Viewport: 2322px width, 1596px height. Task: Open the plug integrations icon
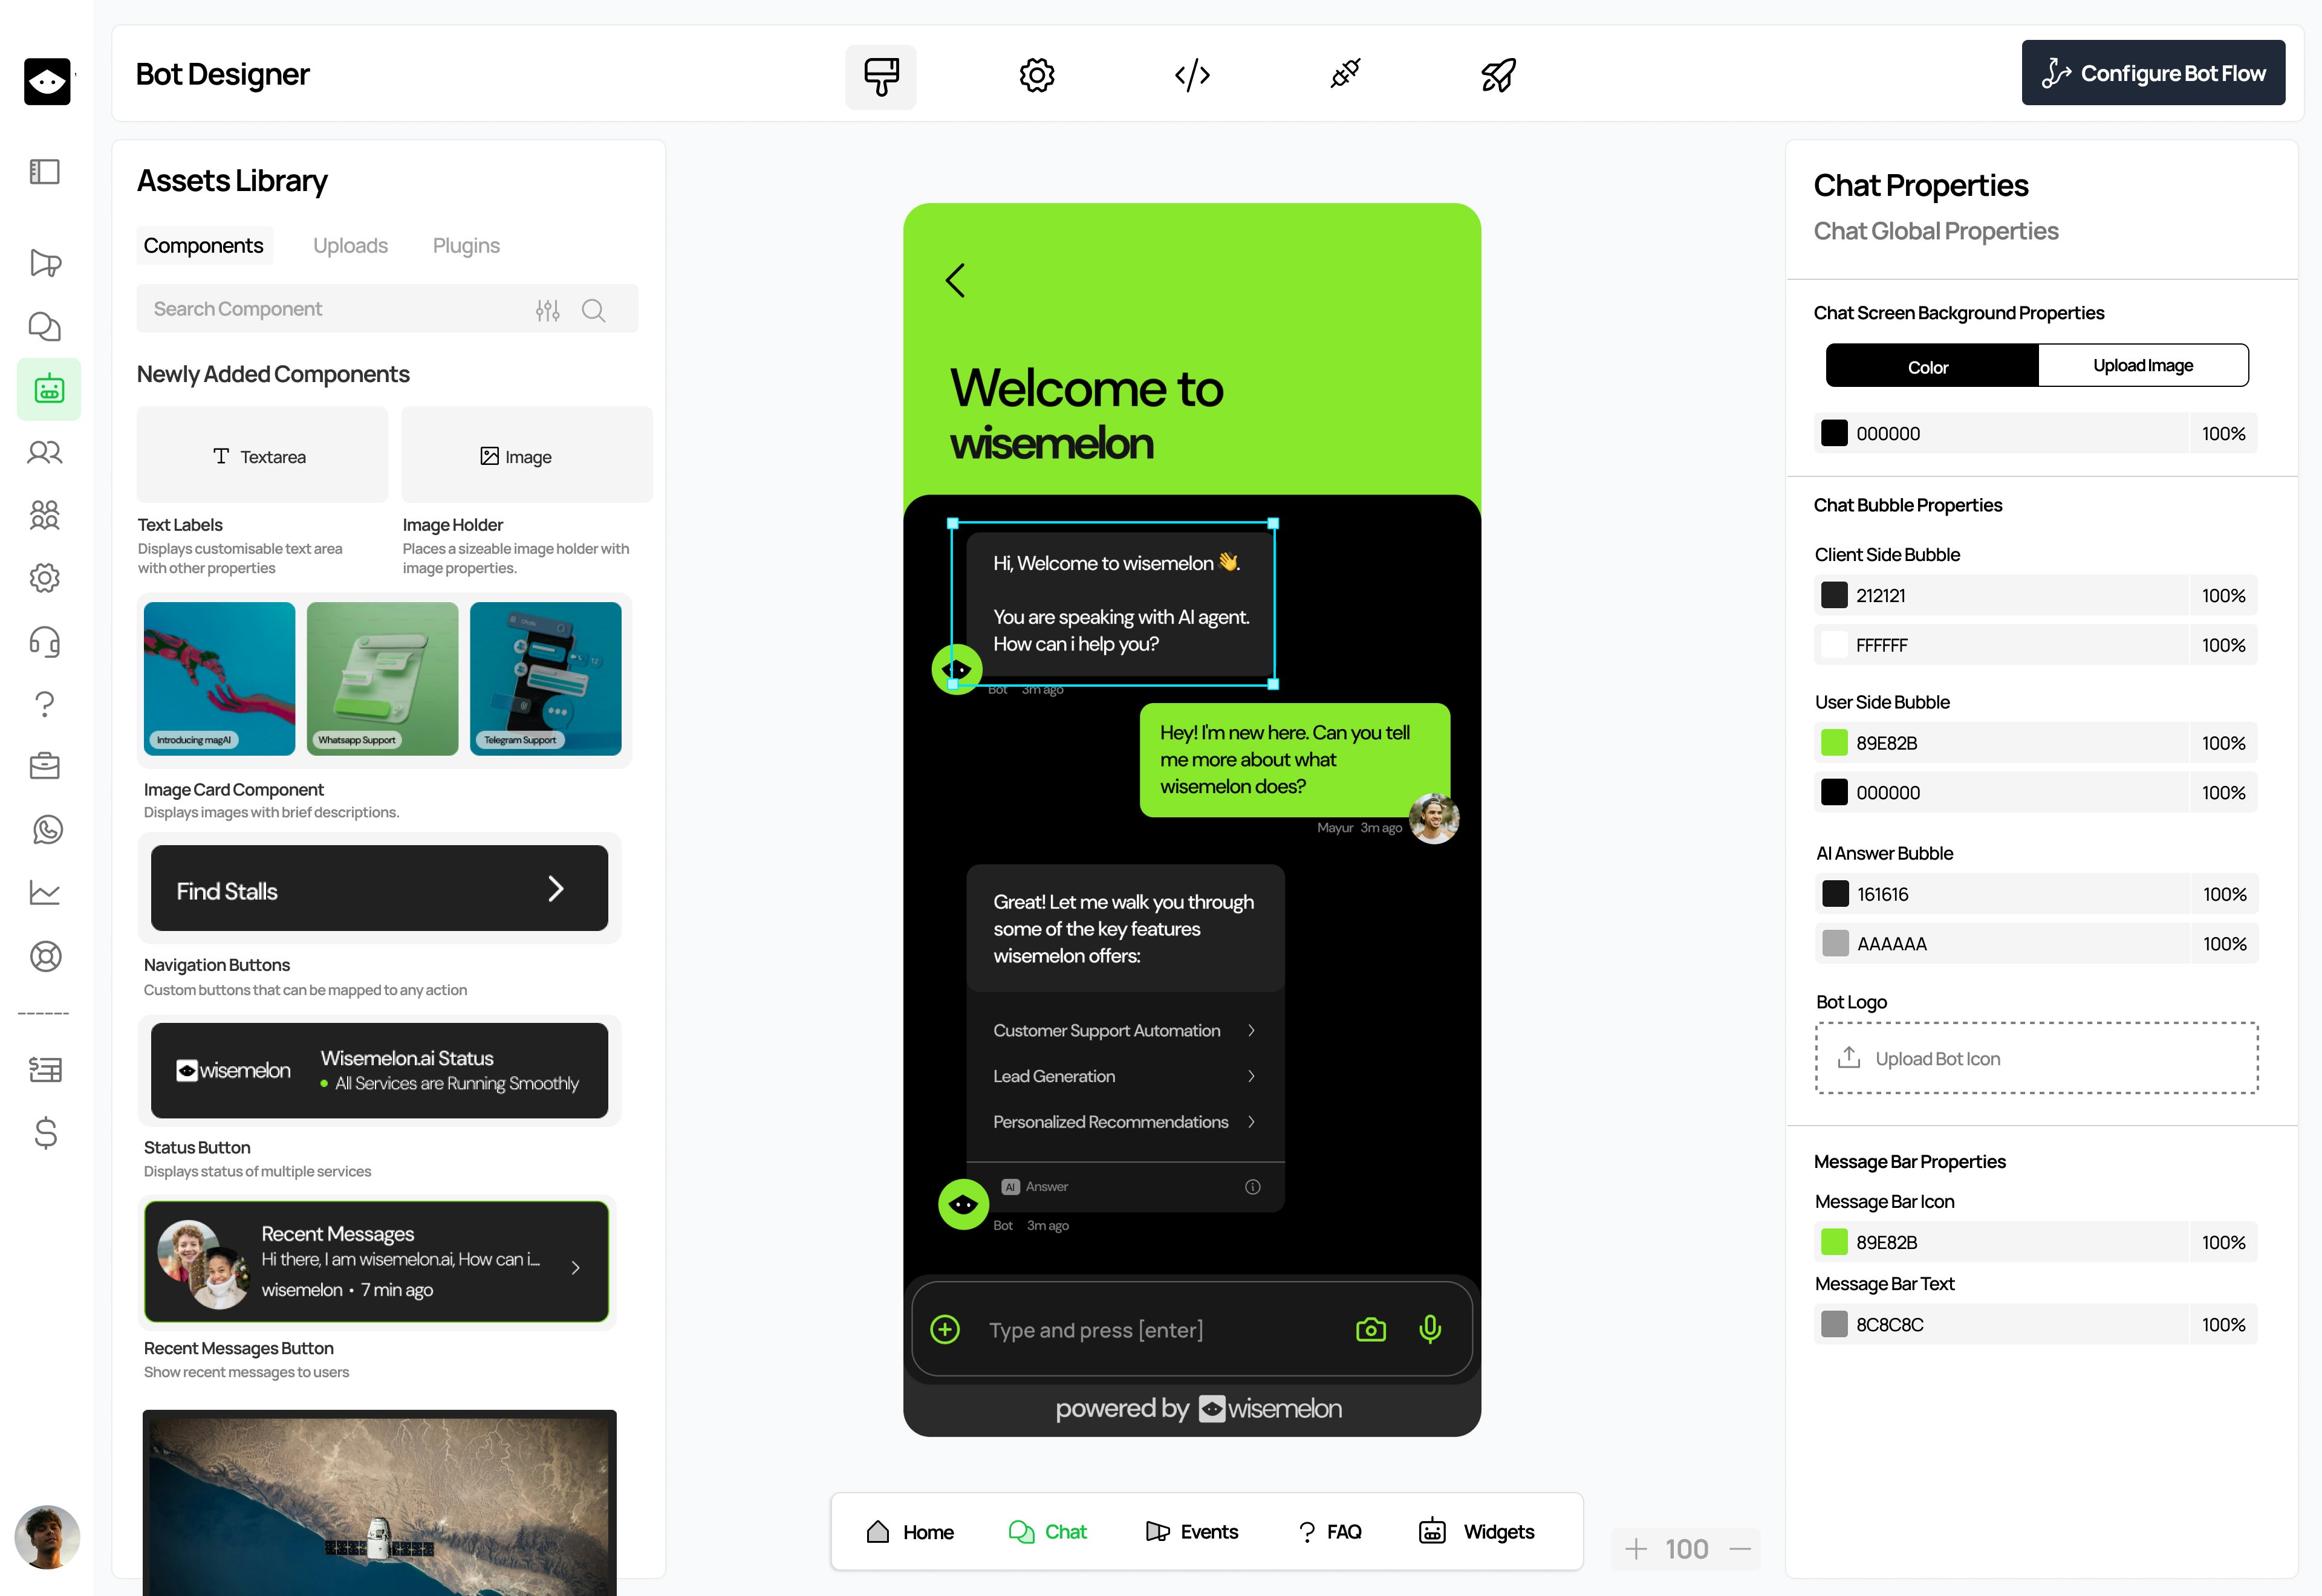coord(1345,74)
